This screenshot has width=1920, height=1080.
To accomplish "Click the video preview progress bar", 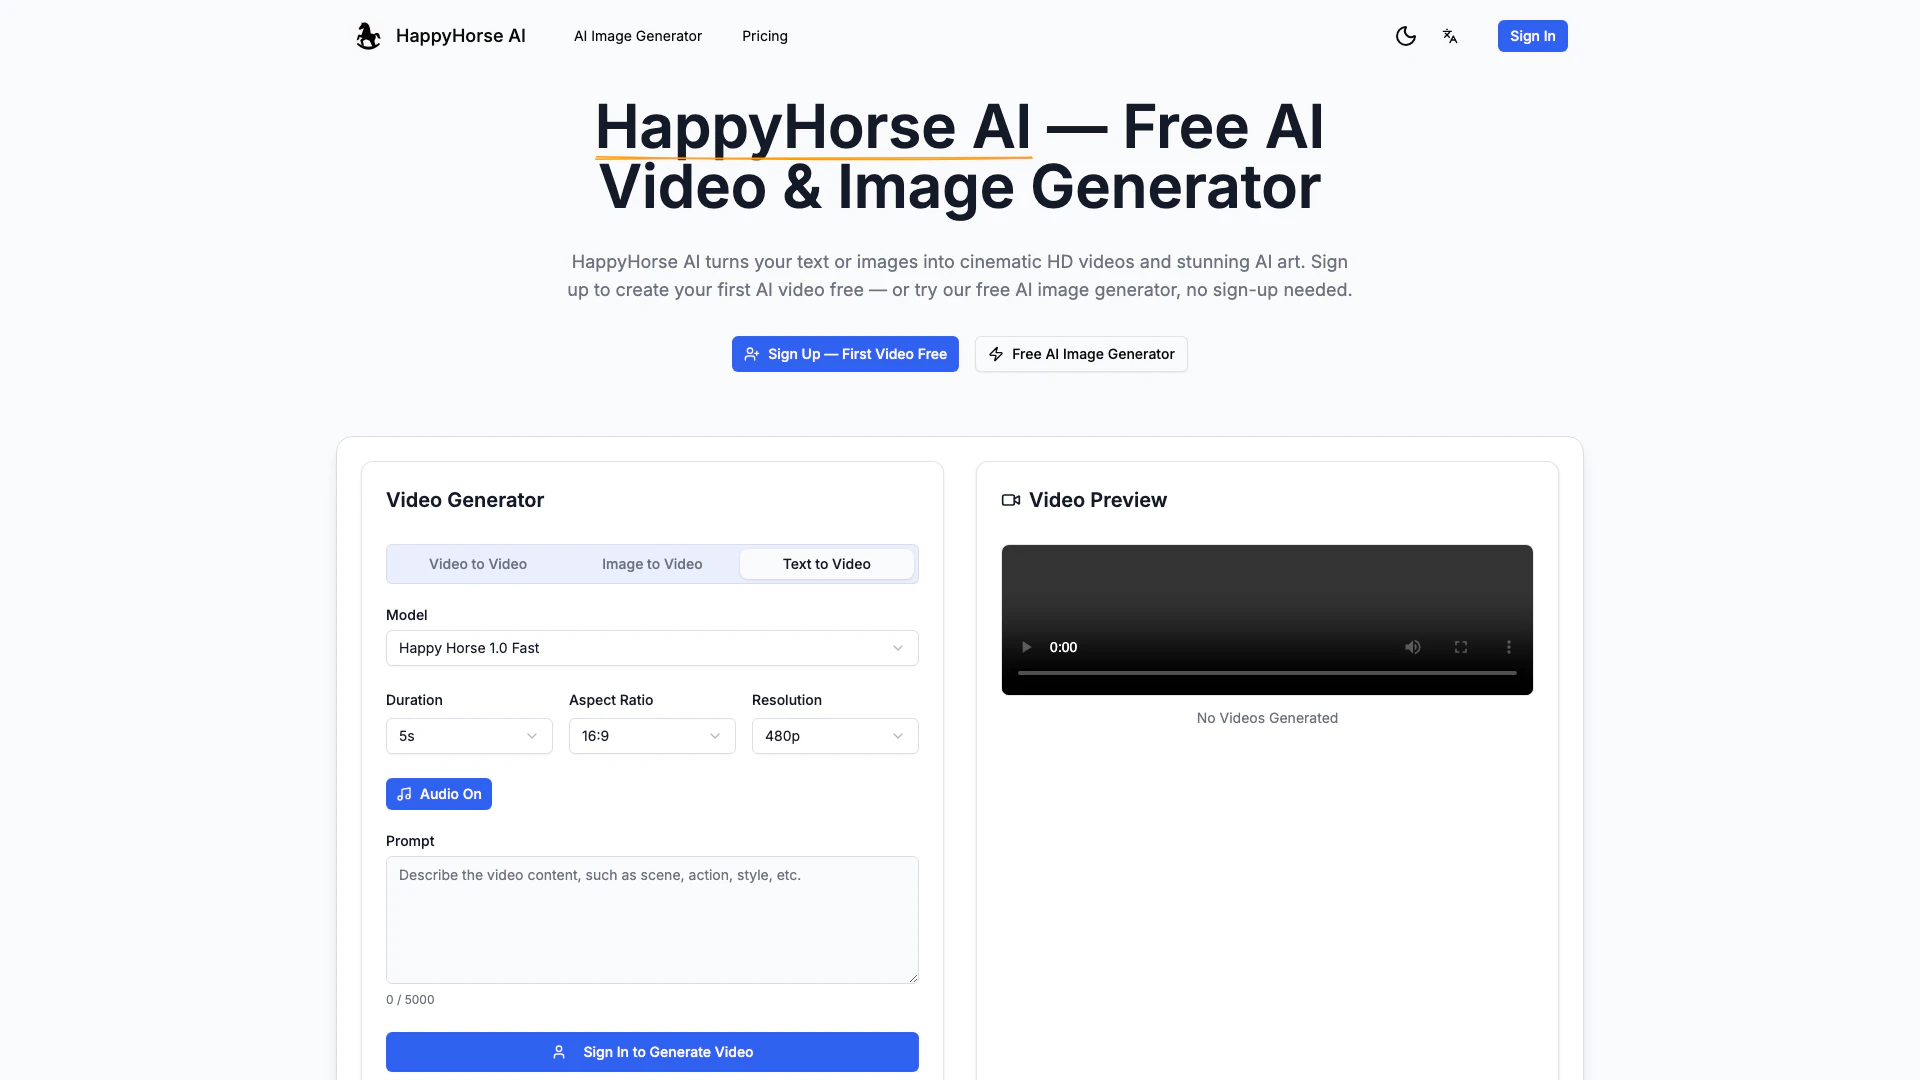I will pyautogui.click(x=1267, y=673).
